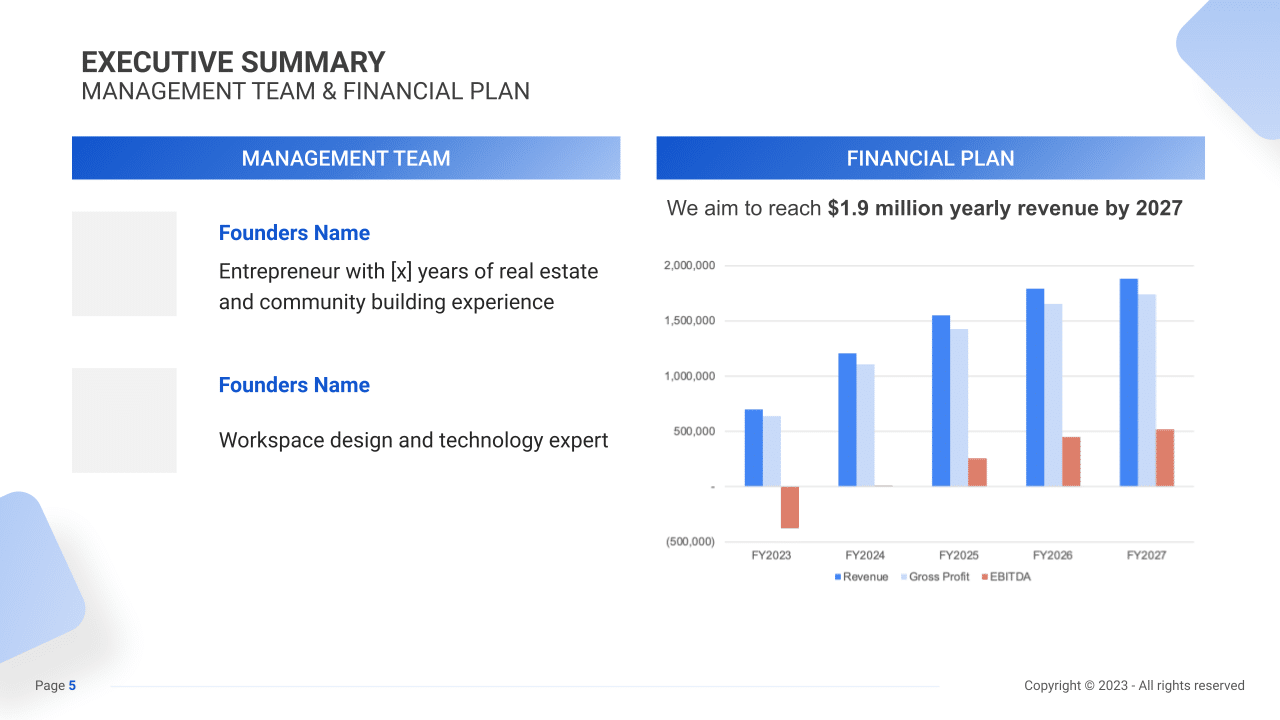1280x720 pixels.
Task: Click the page number 5 at bottom left
Action: 70,685
